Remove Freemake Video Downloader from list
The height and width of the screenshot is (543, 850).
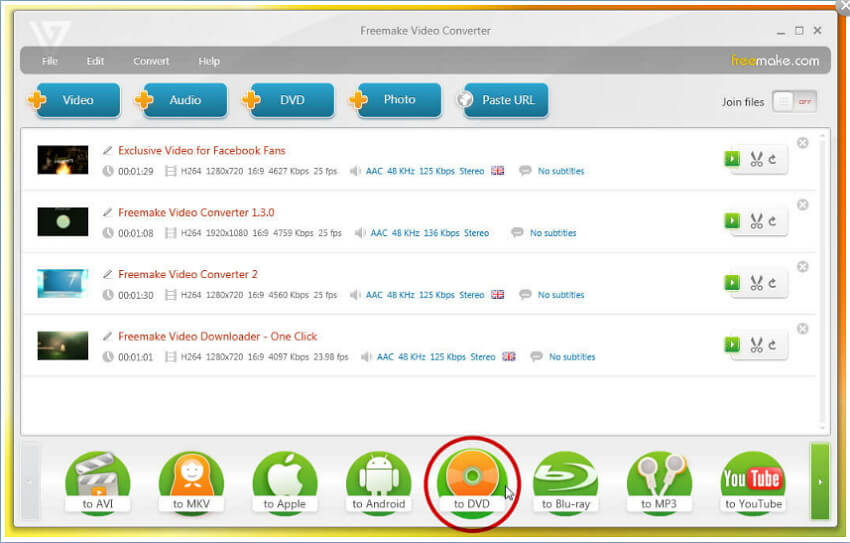tap(803, 328)
